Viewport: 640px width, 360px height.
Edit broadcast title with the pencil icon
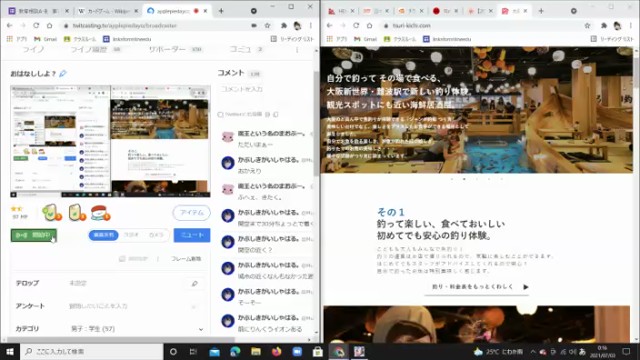[x=63, y=73]
